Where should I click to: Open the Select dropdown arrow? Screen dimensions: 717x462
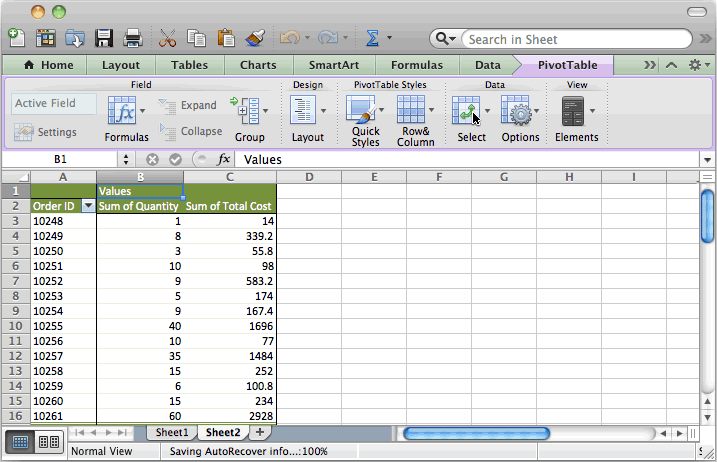click(487, 111)
